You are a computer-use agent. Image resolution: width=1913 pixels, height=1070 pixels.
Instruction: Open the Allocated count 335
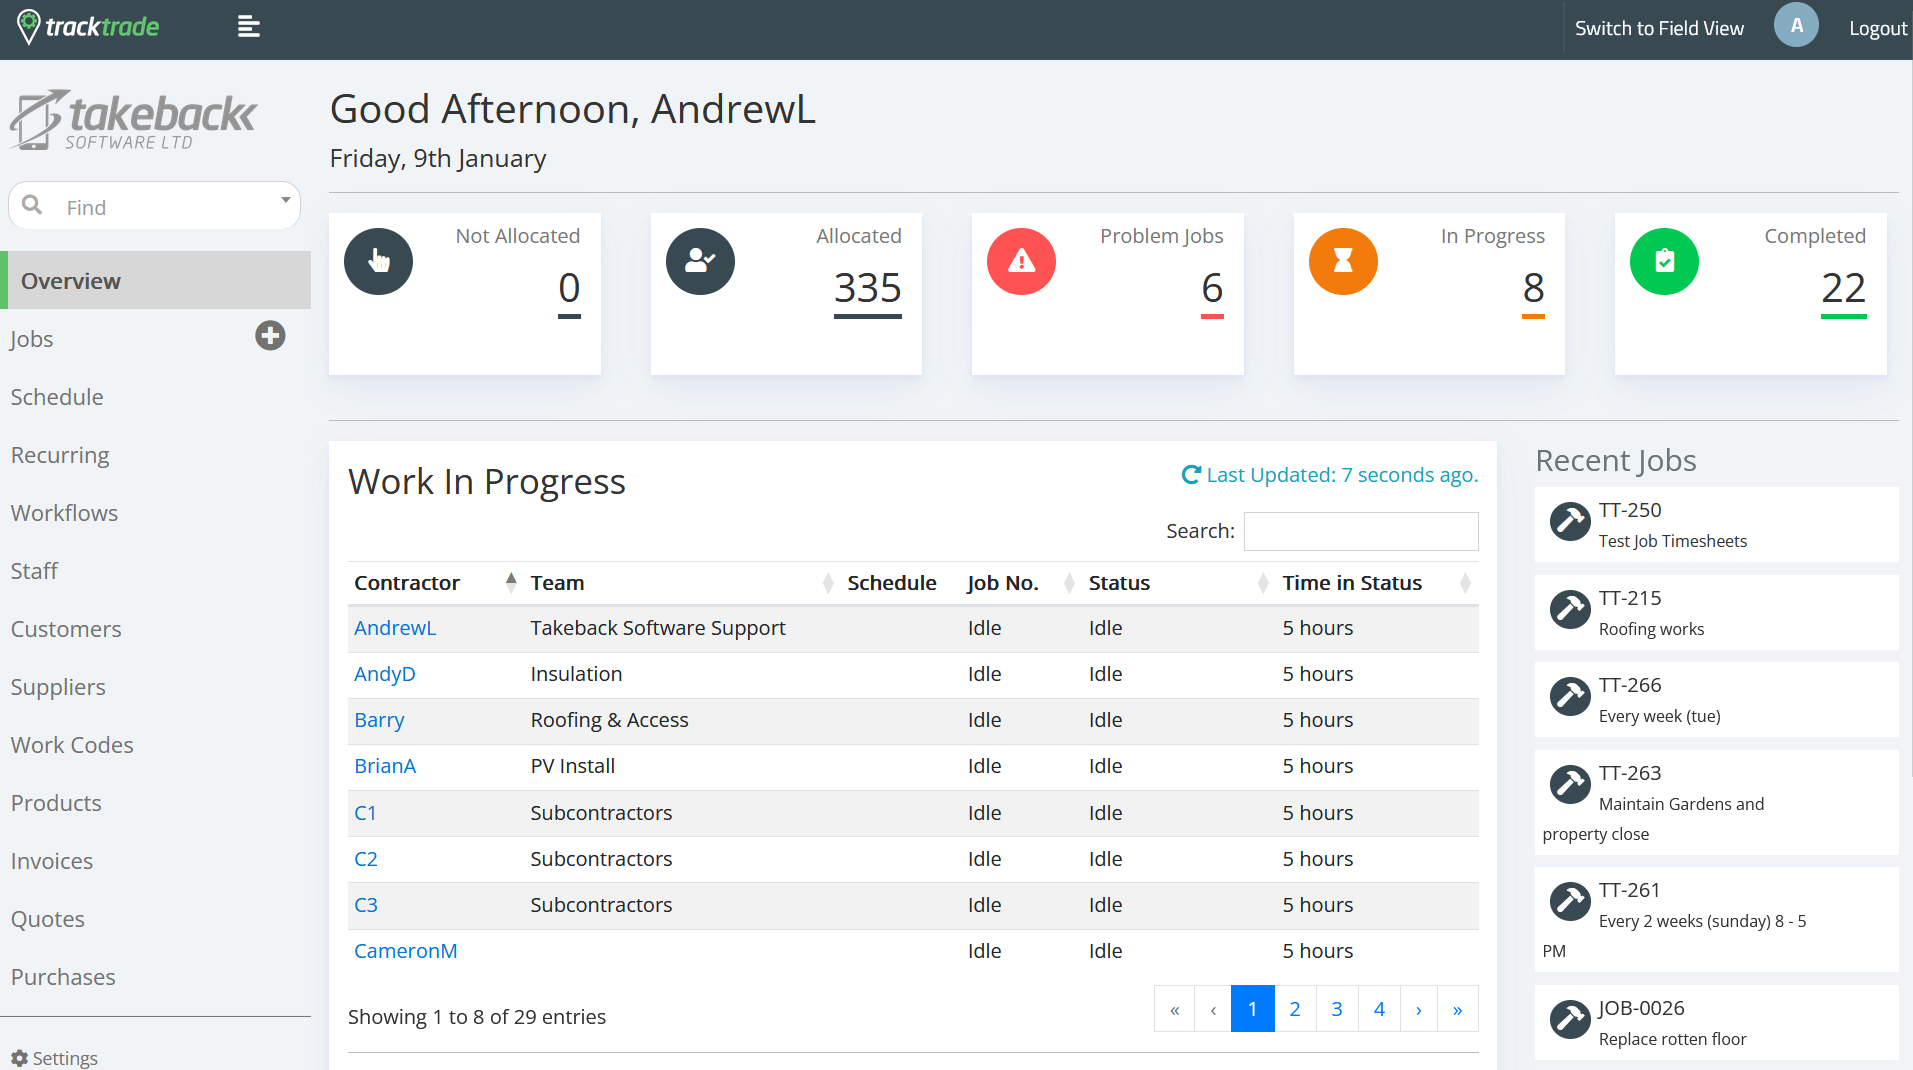tap(868, 290)
